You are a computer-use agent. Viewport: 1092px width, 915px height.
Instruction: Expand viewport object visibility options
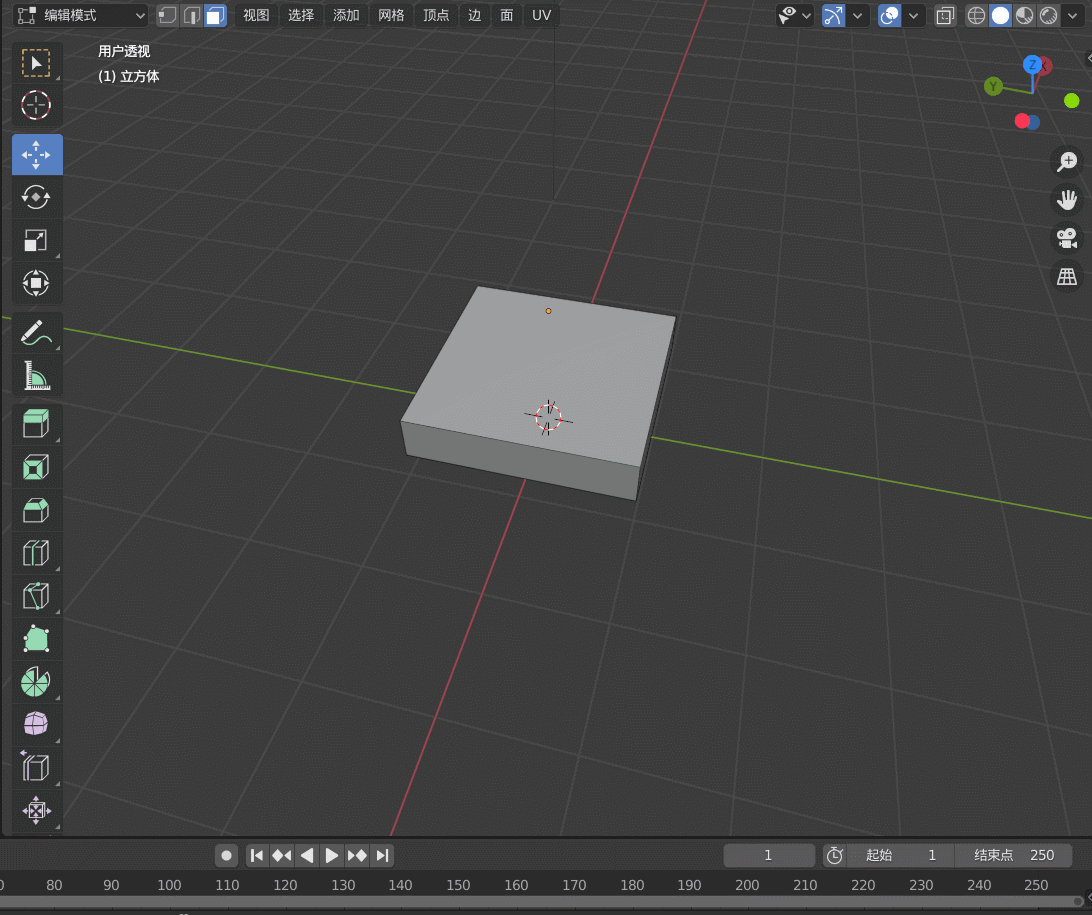[x=795, y=15]
